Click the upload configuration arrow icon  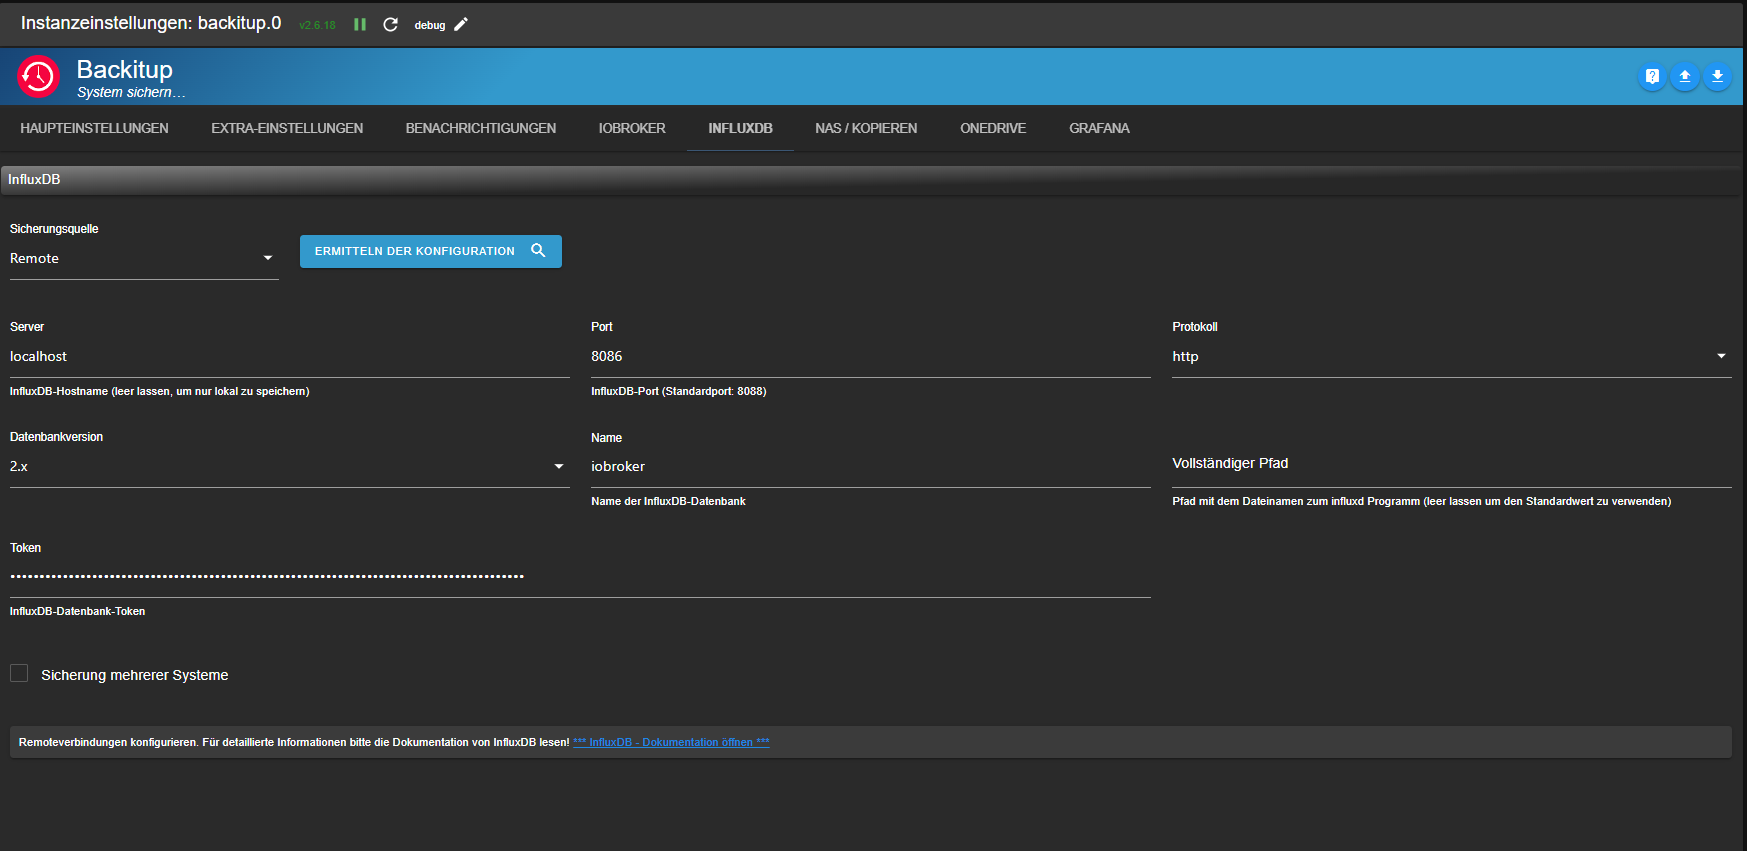pyautogui.click(x=1685, y=76)
